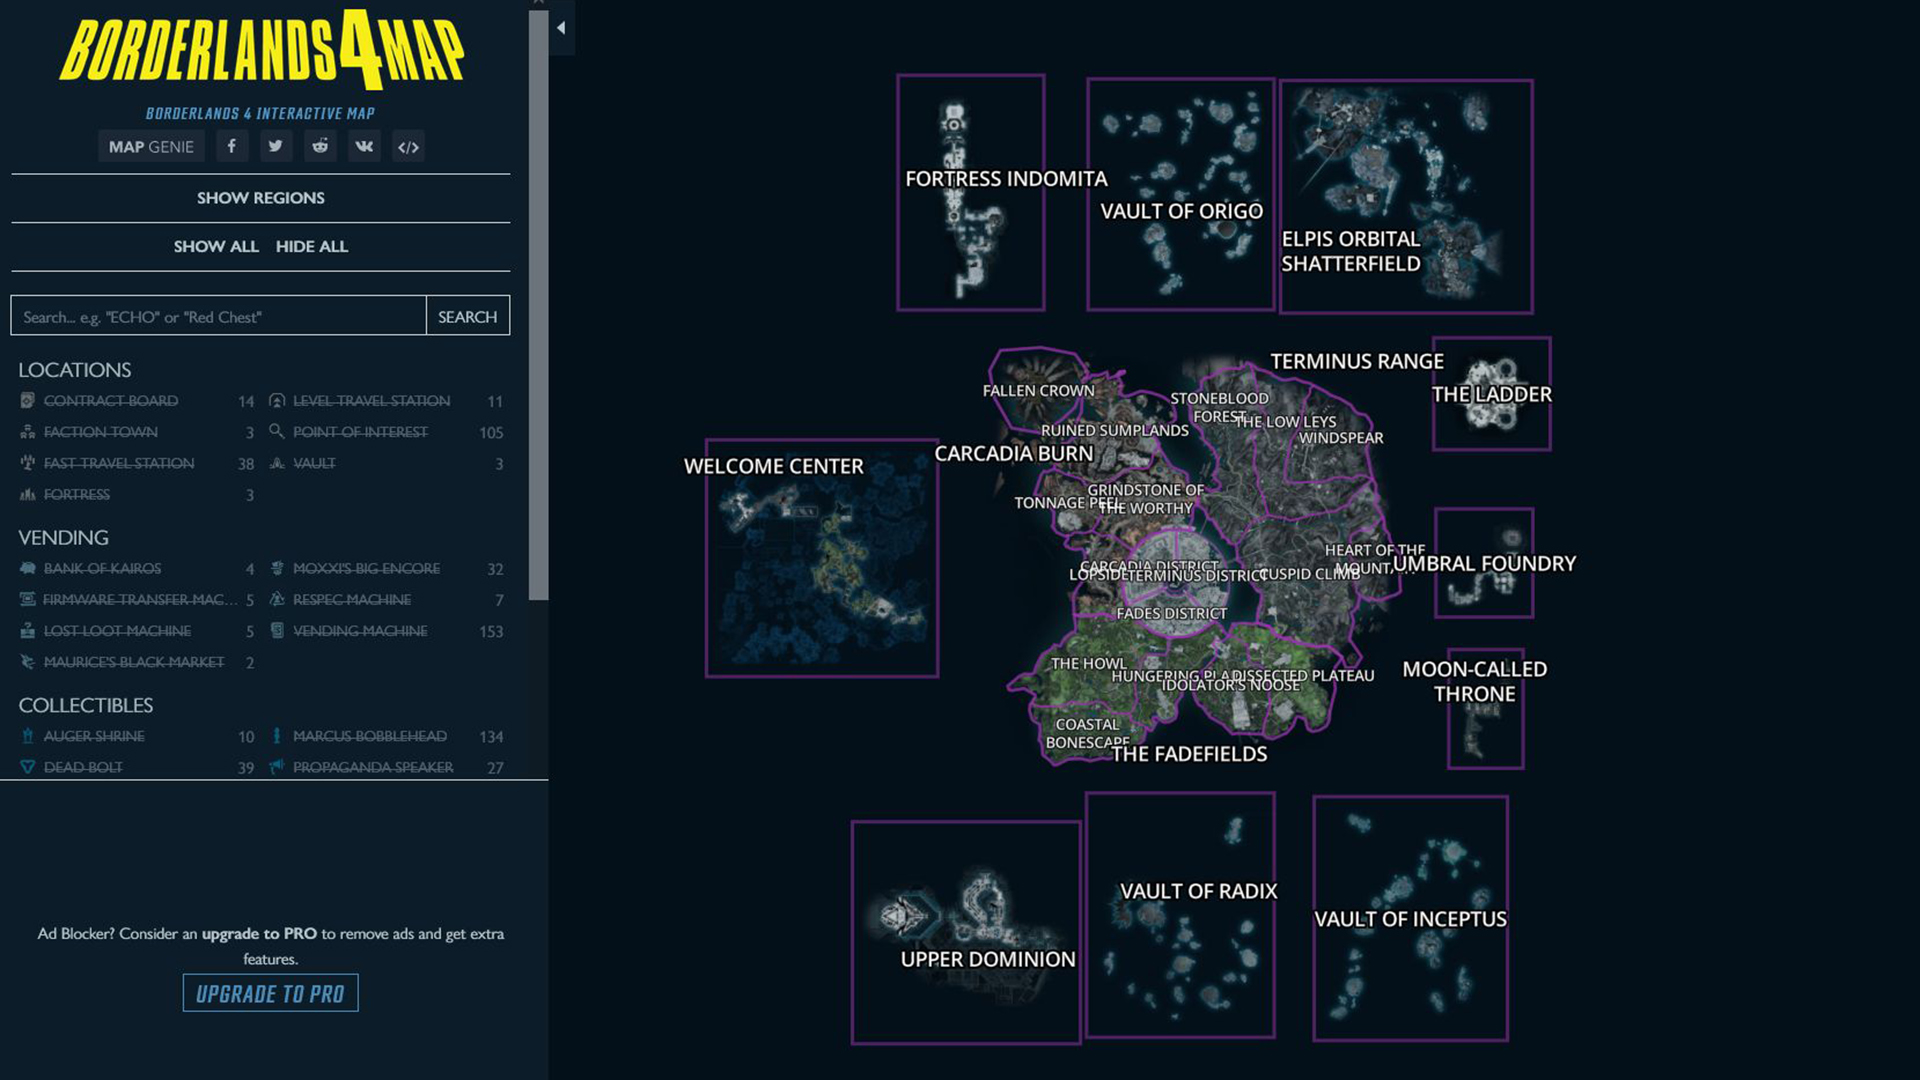Image resolution: width=1920 pixels, height=1080 pixels.
Task: Open the upgrade to PRO text link
Action: (259, 933)
